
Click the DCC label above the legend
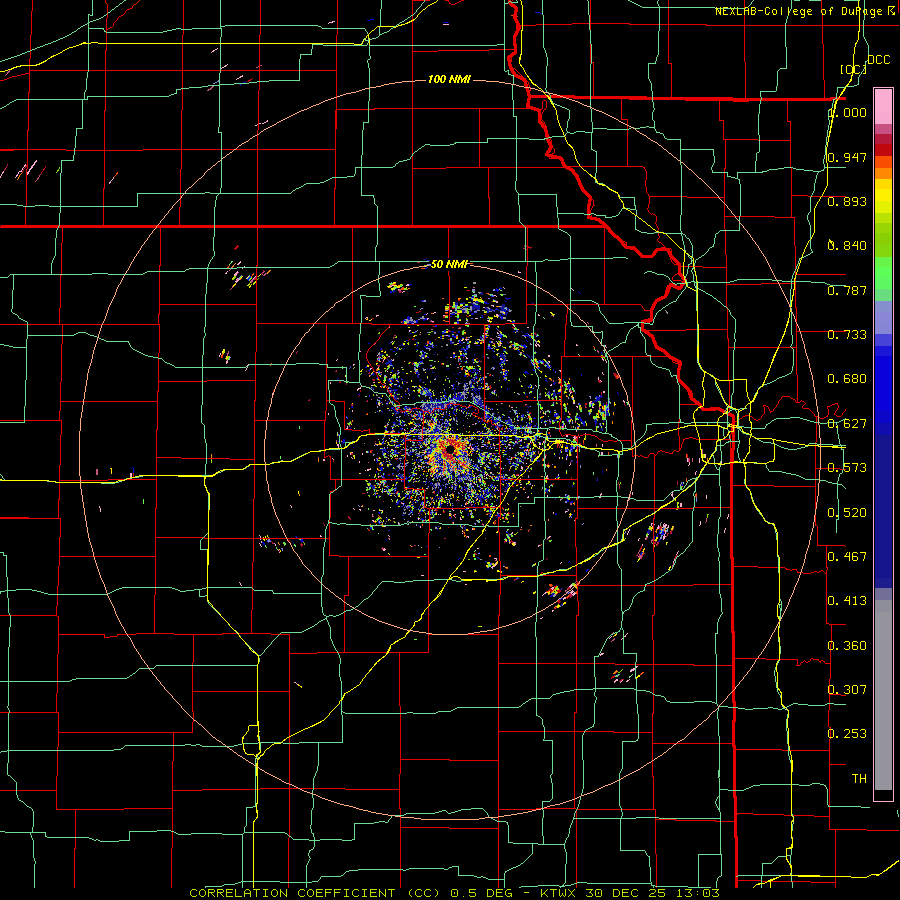(878, 60)
